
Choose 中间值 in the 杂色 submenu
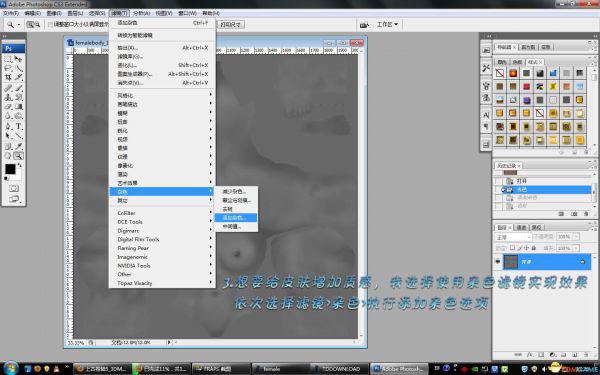point(236,227)
